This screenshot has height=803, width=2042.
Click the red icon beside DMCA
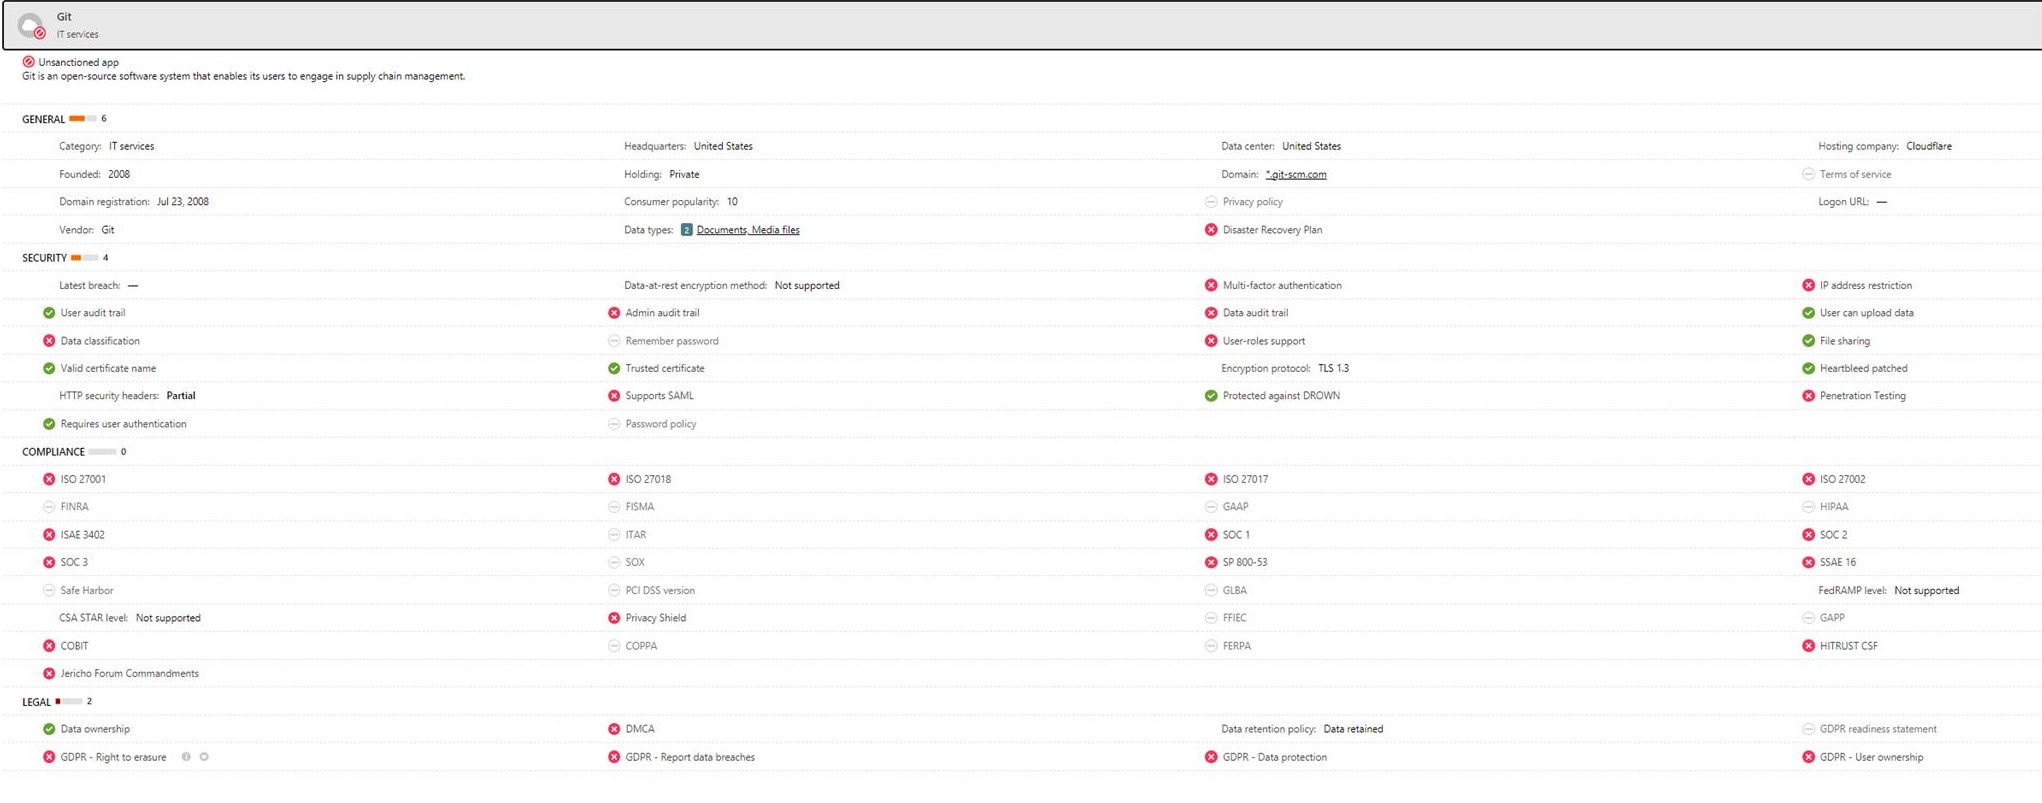(614, 729)
